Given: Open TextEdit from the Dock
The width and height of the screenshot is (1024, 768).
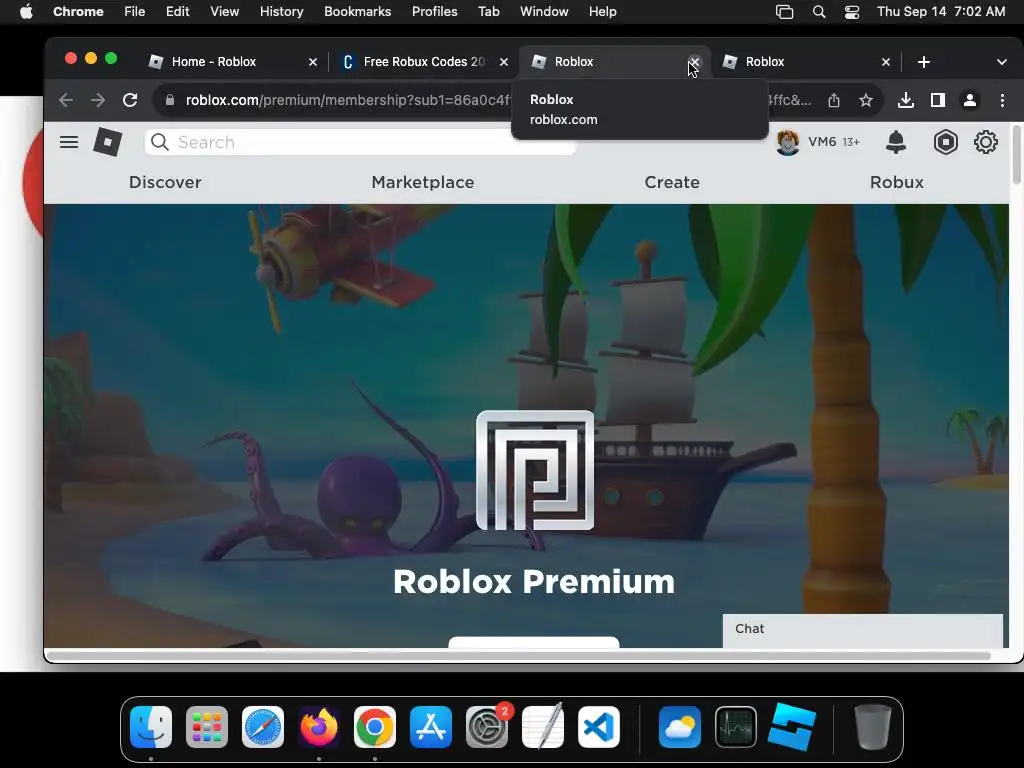Looking at the screenshot, I should point(543,727).
